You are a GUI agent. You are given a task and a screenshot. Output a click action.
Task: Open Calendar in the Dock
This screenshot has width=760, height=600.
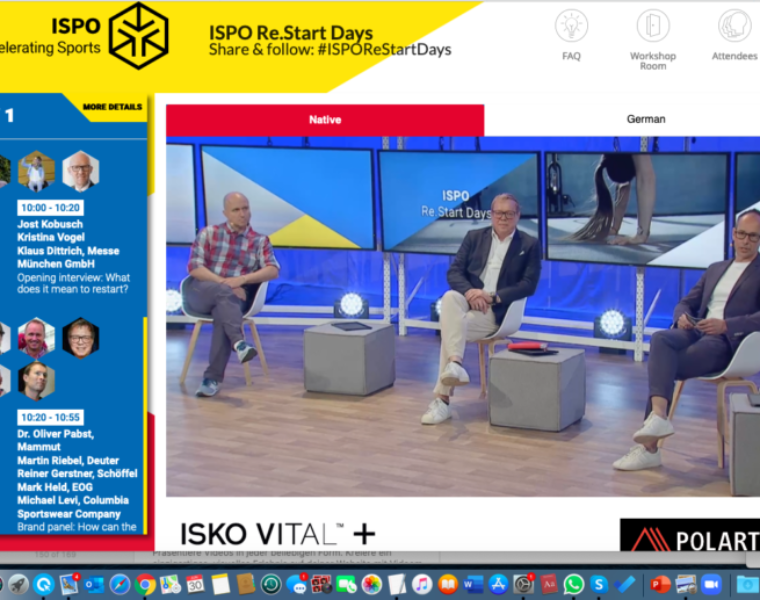(x=195, y=584)
